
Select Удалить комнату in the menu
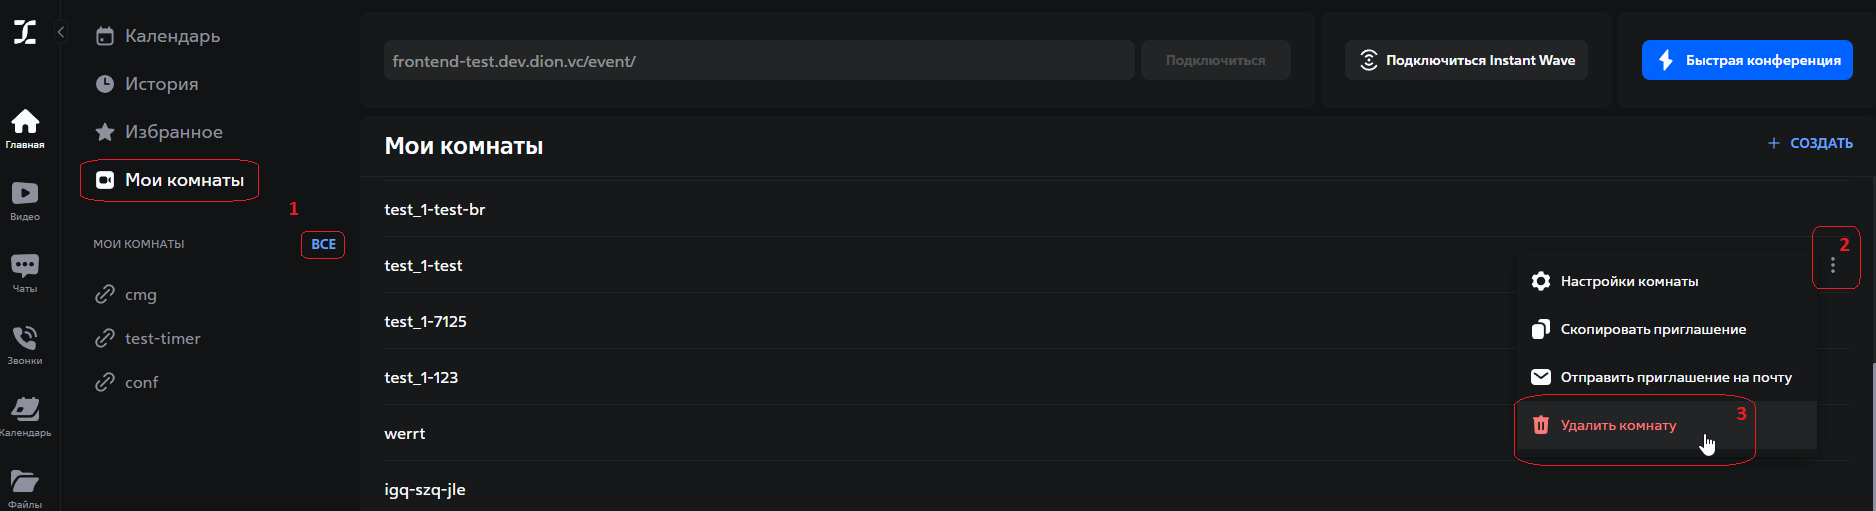click(x=1618, y=425)
